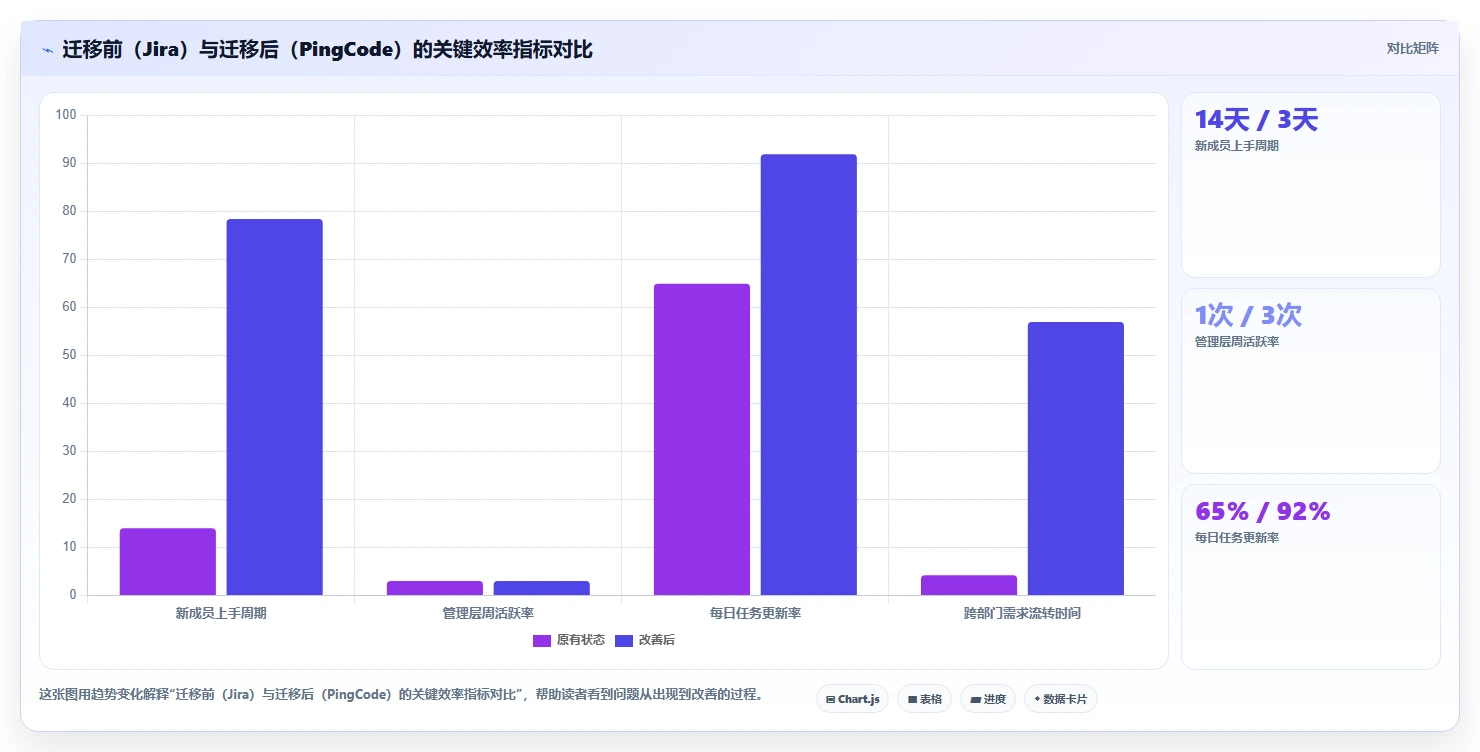Click the description paragraph below the chart
1480x752 pixels.
coord(401,694)
